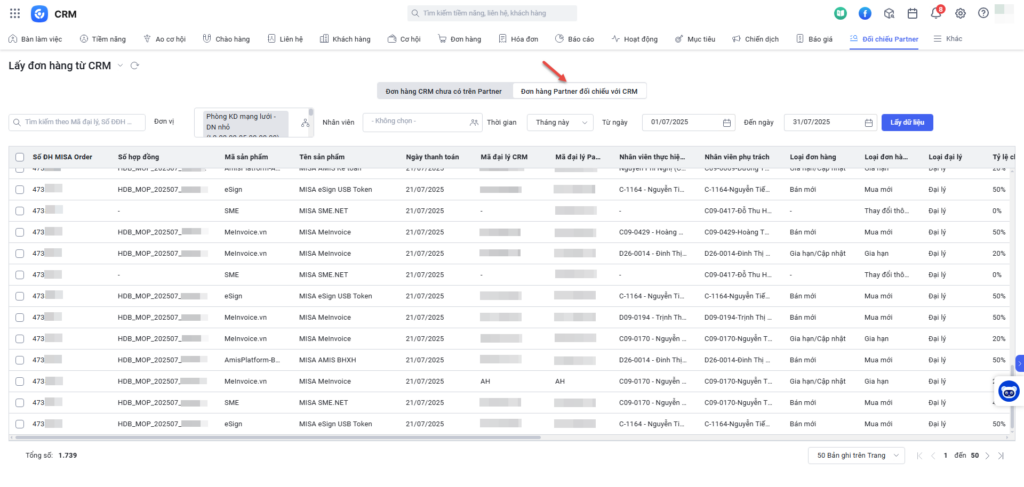Open the settings gear icon
This screenshot has height=487, width=1024.
point(960,13)
